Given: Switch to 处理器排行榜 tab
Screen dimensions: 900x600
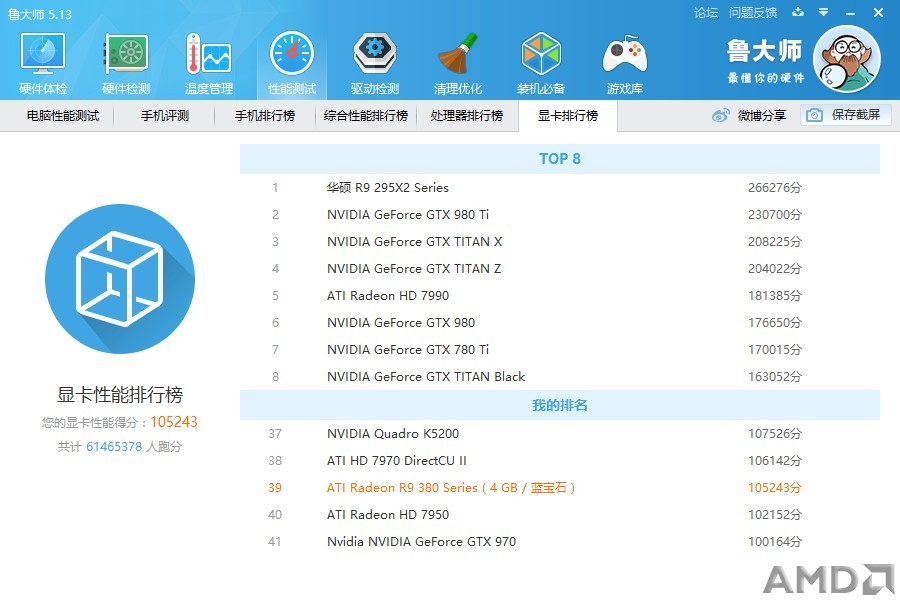Looking at the screenshot, I should point(467,116).
